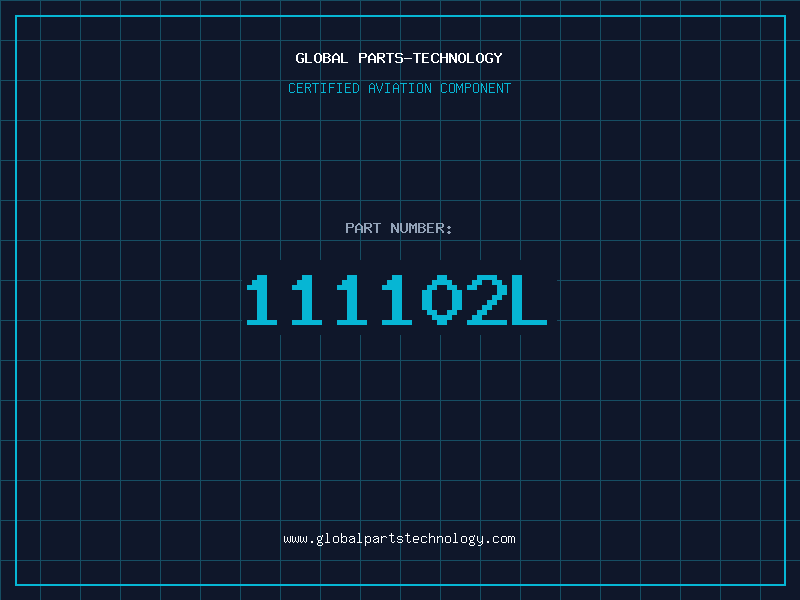
Task: Click the GLOBAL PARTS-TECHNOLOGY heading
Action: [399, 58]
